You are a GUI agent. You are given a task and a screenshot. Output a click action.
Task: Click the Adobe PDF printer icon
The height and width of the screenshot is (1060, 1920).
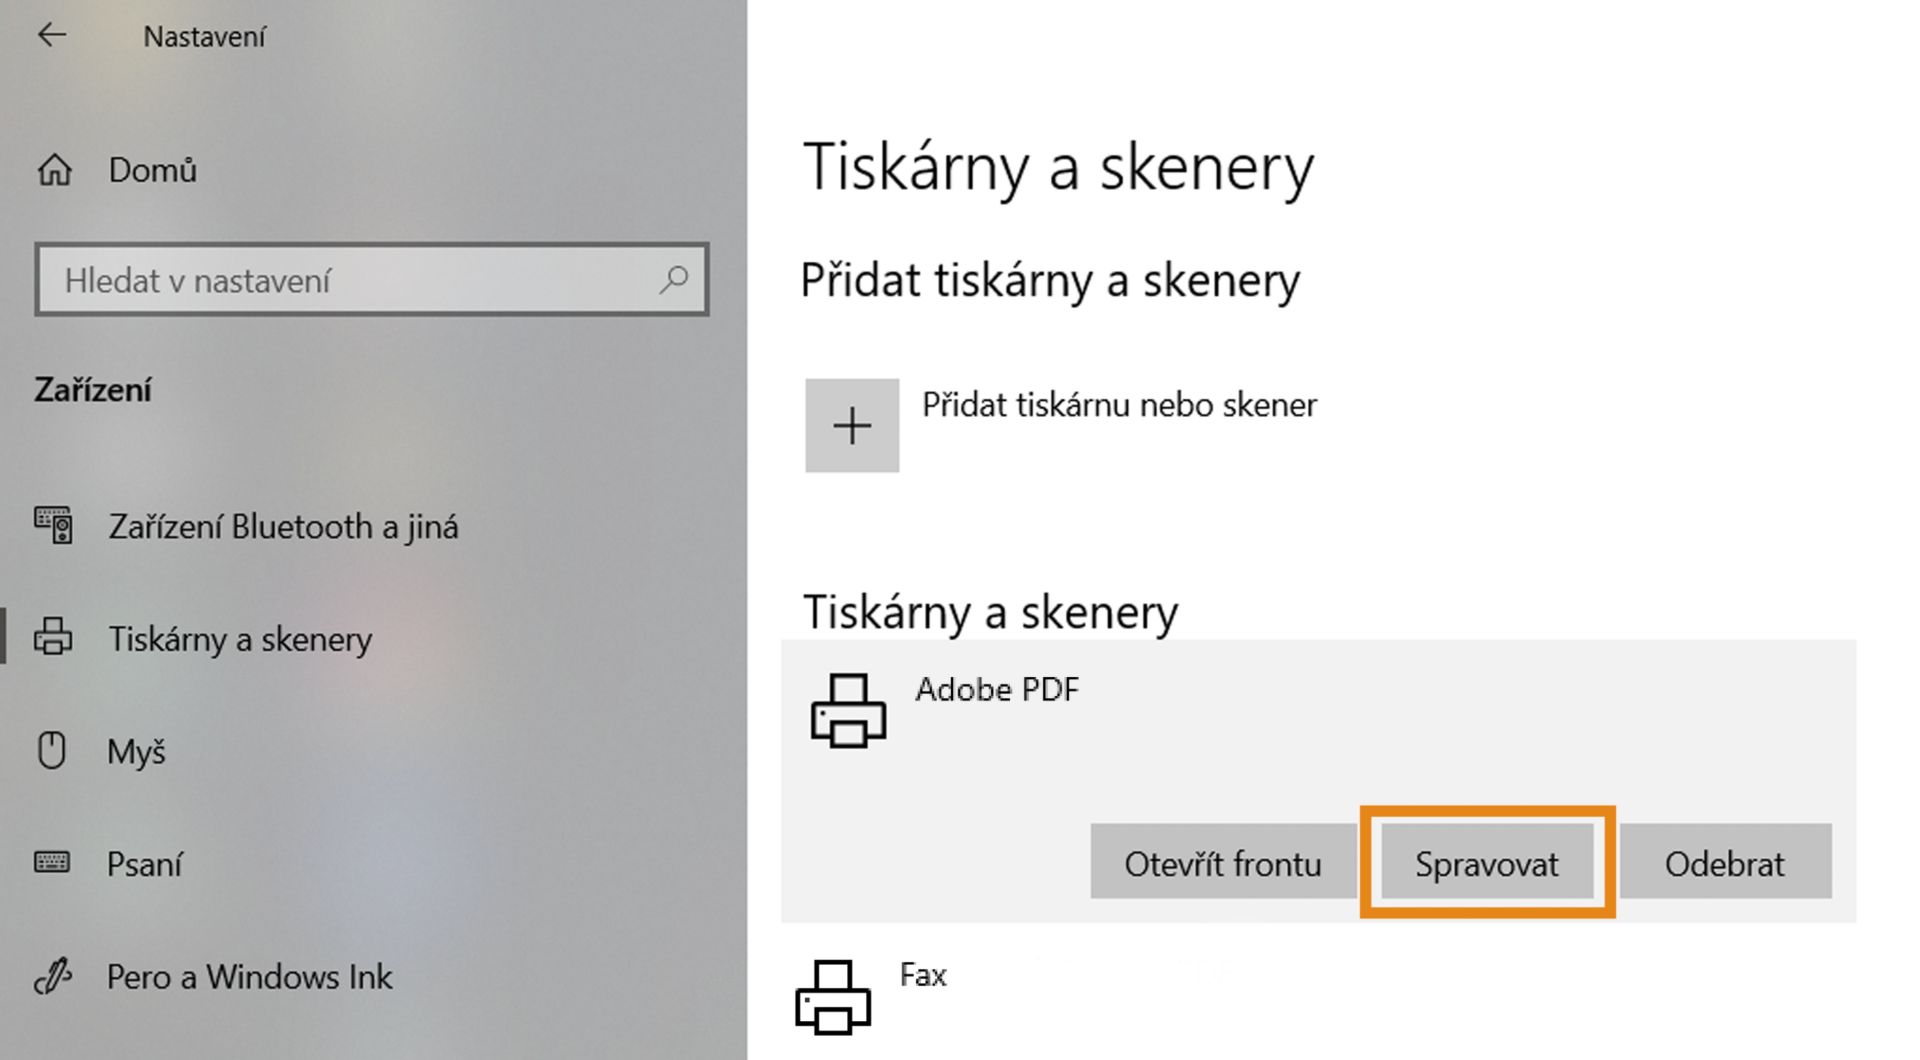849,712
